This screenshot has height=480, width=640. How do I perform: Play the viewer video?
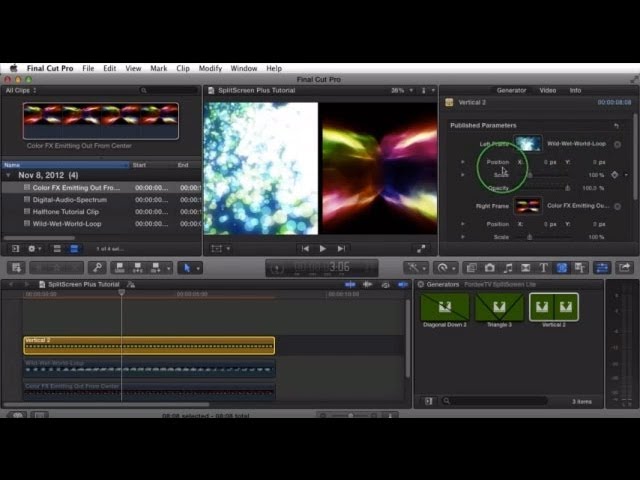point(322,249)
